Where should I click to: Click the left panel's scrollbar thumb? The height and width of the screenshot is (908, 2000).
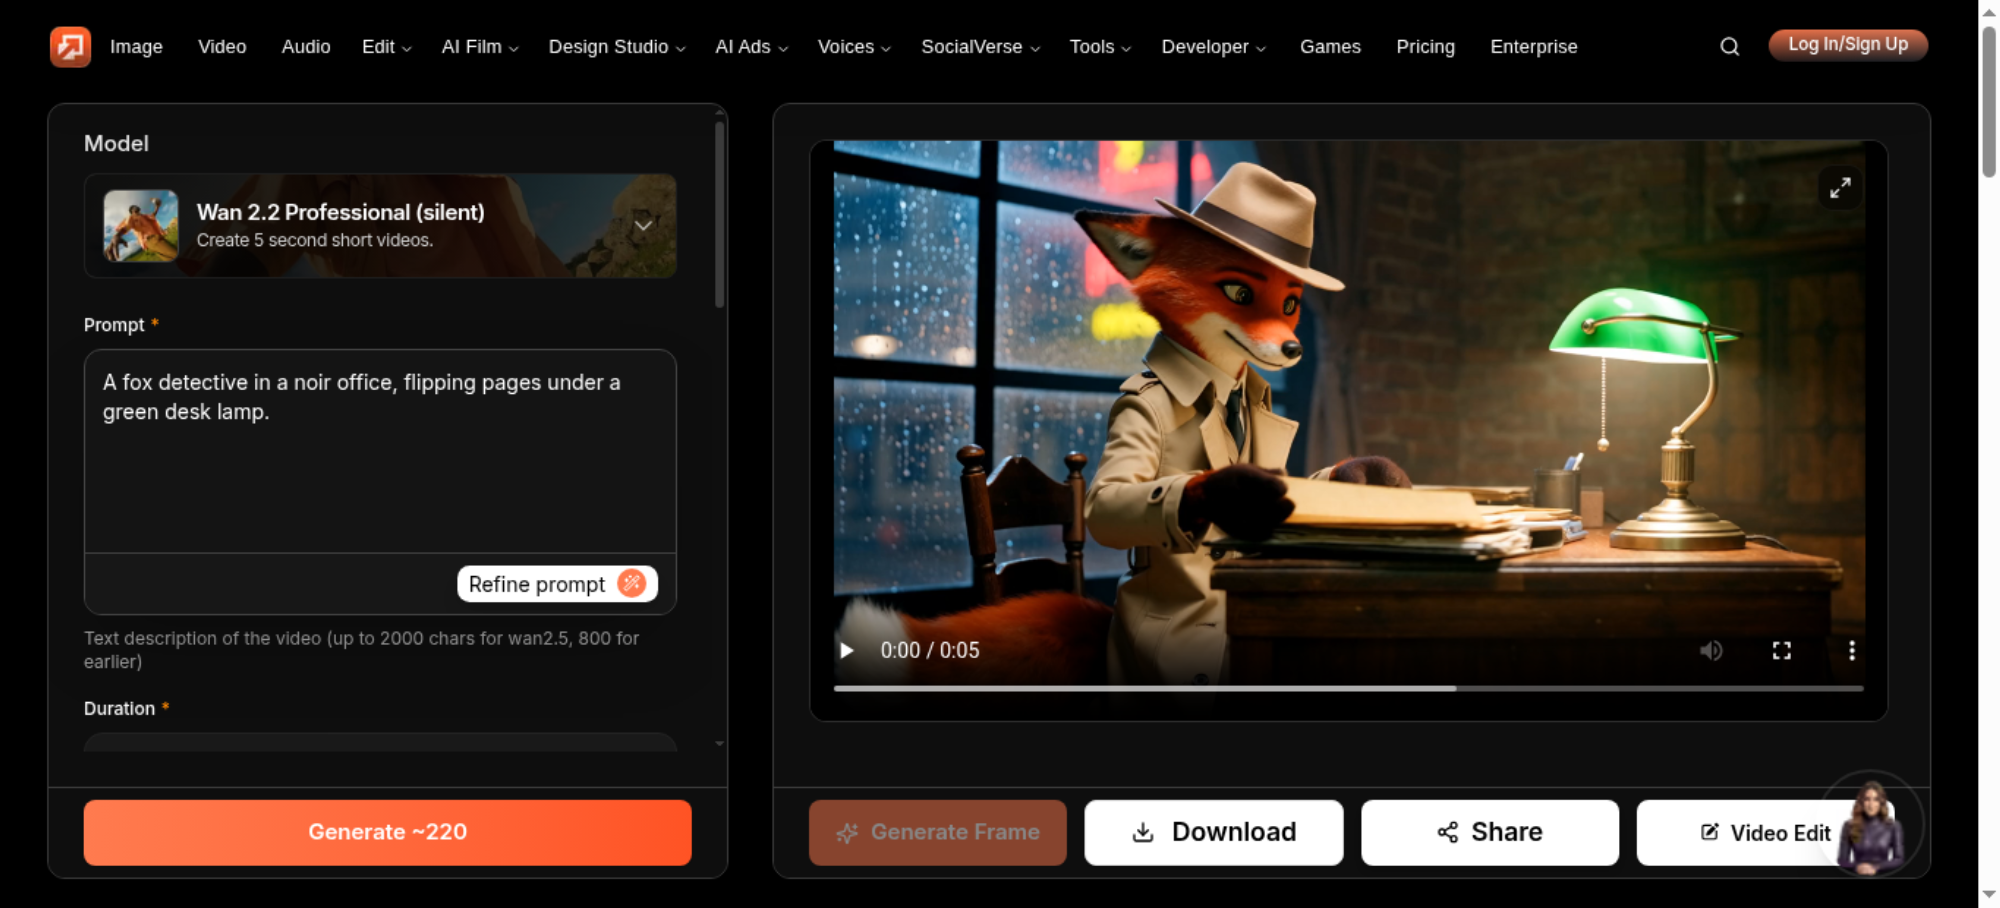click(x=719, y=214)
